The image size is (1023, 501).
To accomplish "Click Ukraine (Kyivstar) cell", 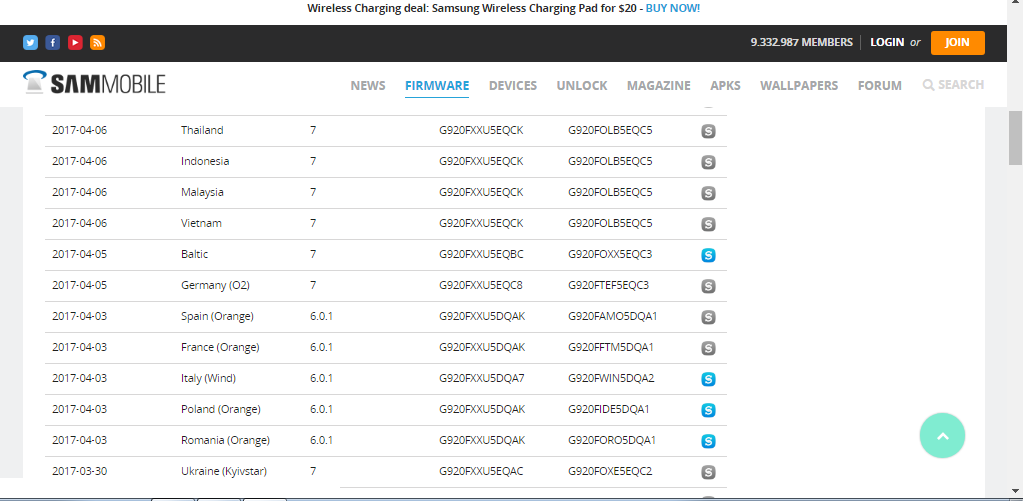I will 224,471.
